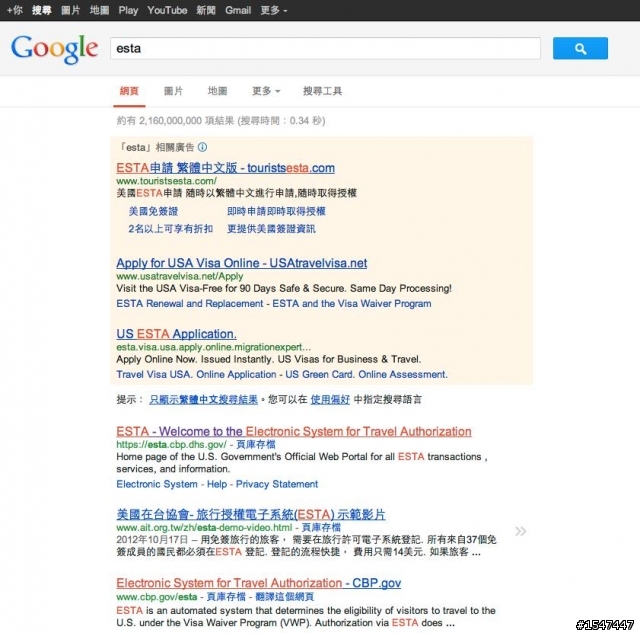This screenshot has height=633, width=640.
Task: Click the result count text 約有 2,160,000,000 項結果
Action: point(175,121)
